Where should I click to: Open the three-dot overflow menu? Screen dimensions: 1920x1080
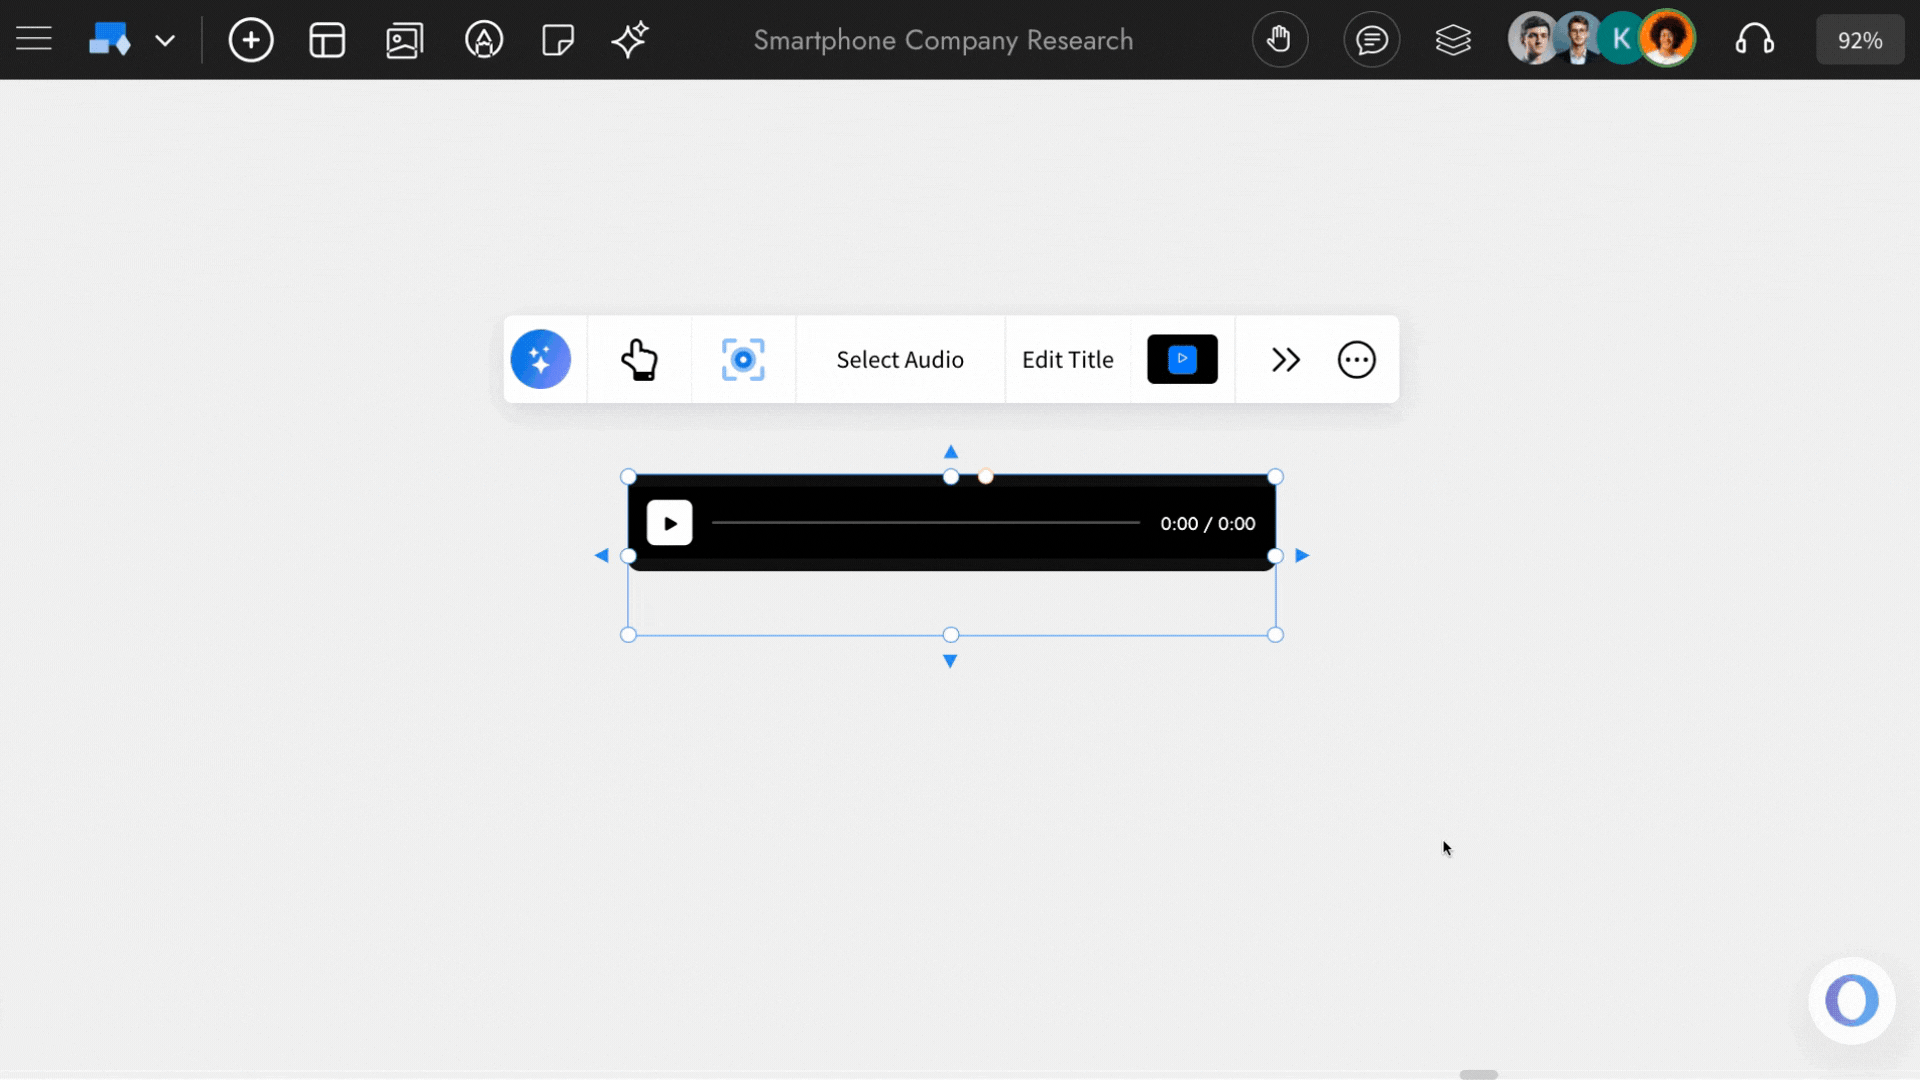pyautogui.click(x=1356, y=359)
